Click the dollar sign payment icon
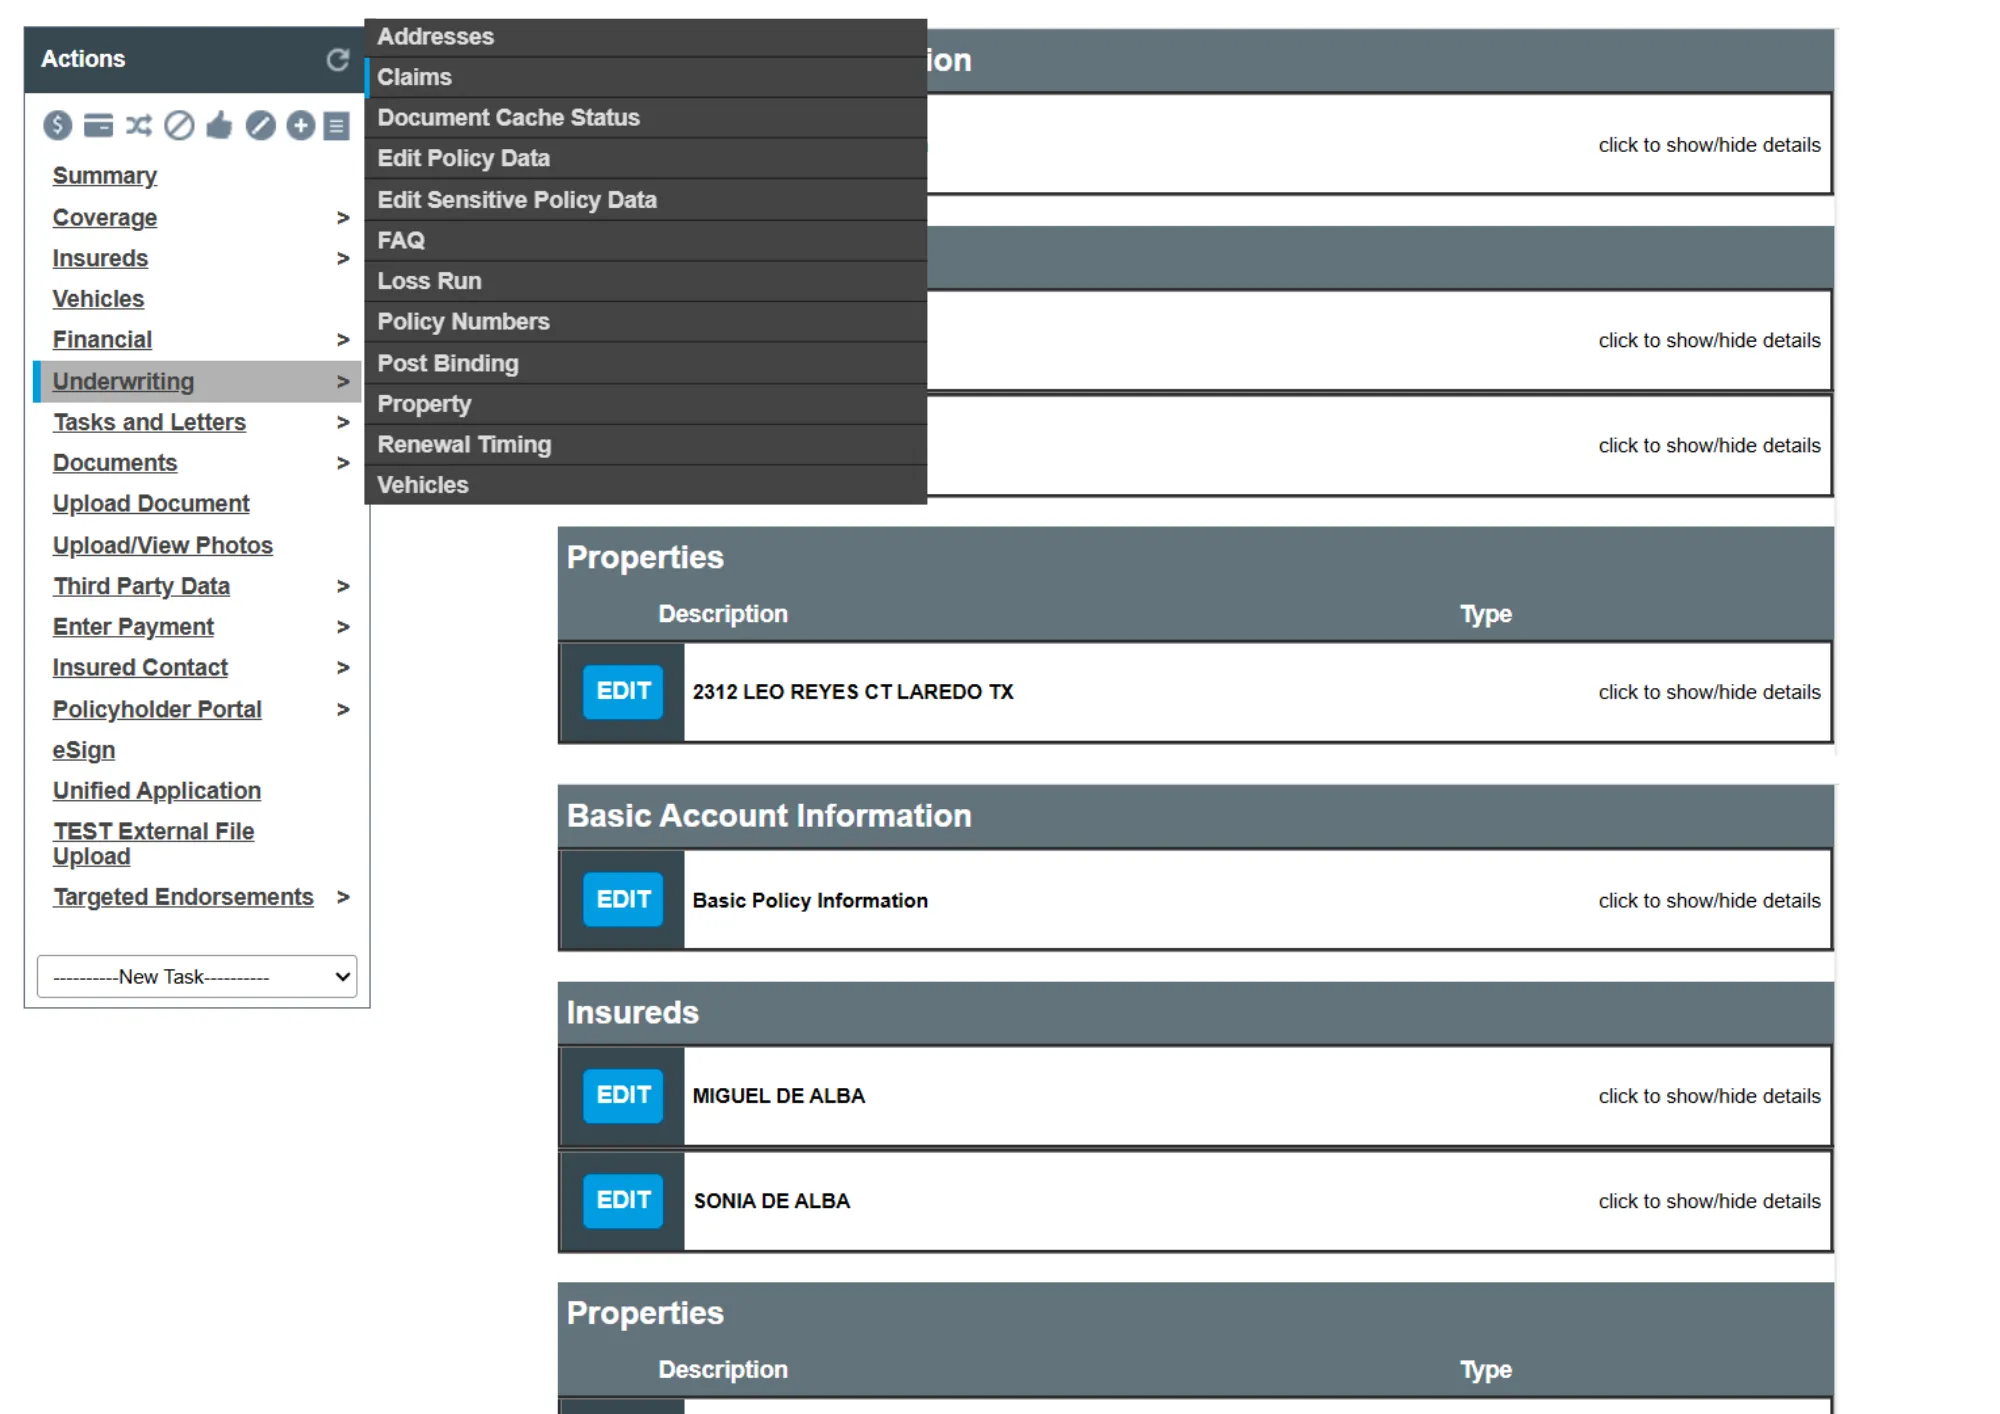 (x=57, y=126)
